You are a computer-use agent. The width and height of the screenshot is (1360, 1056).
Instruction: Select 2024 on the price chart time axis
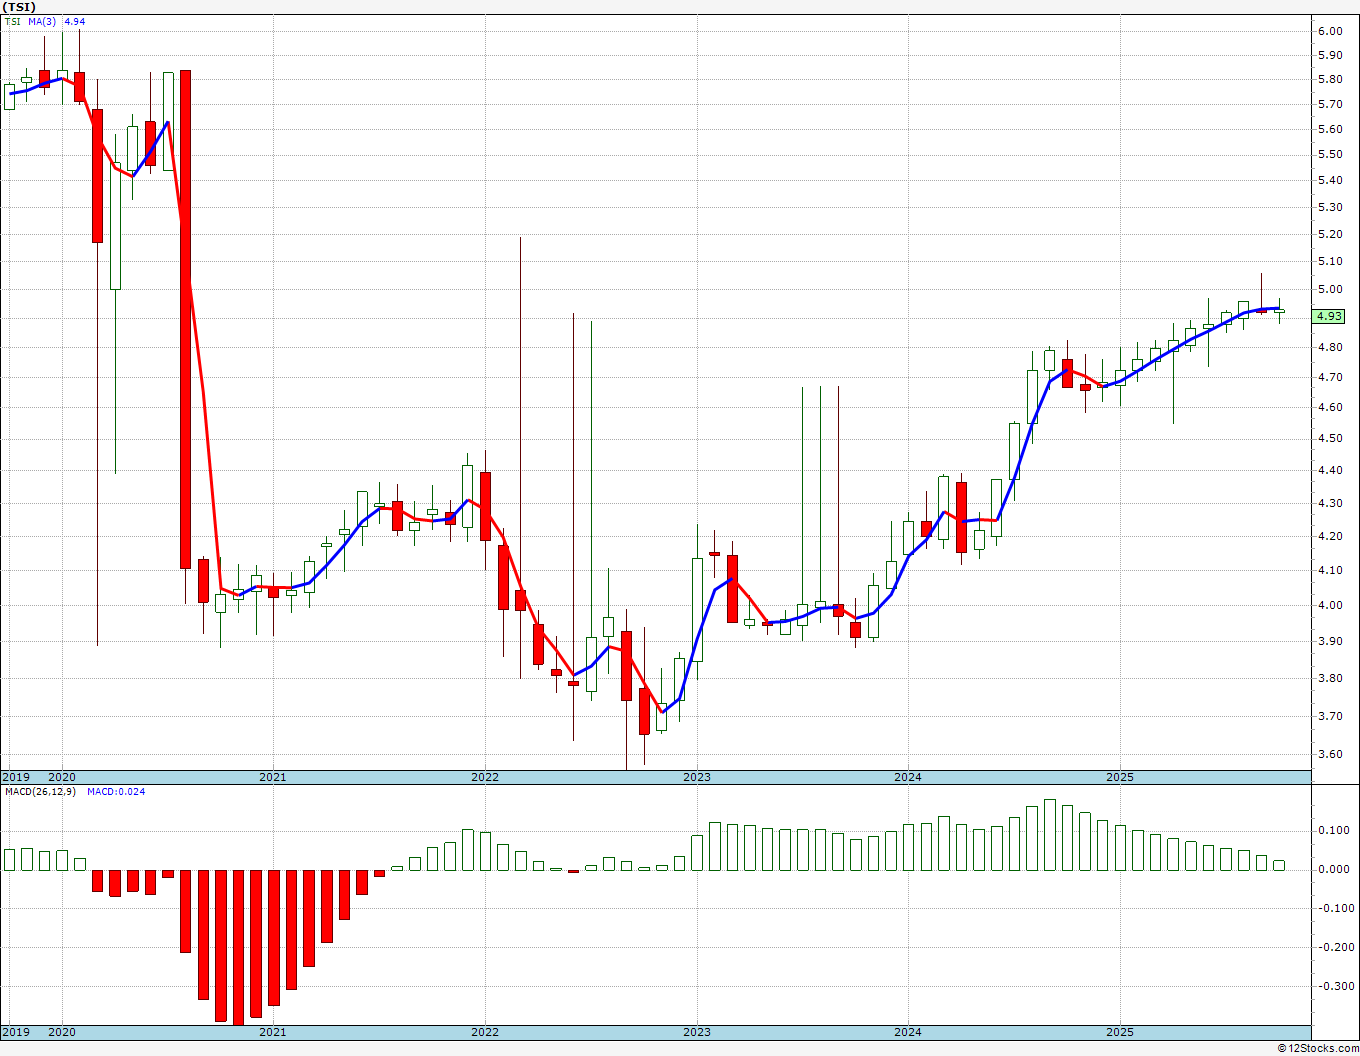point(908,777)
